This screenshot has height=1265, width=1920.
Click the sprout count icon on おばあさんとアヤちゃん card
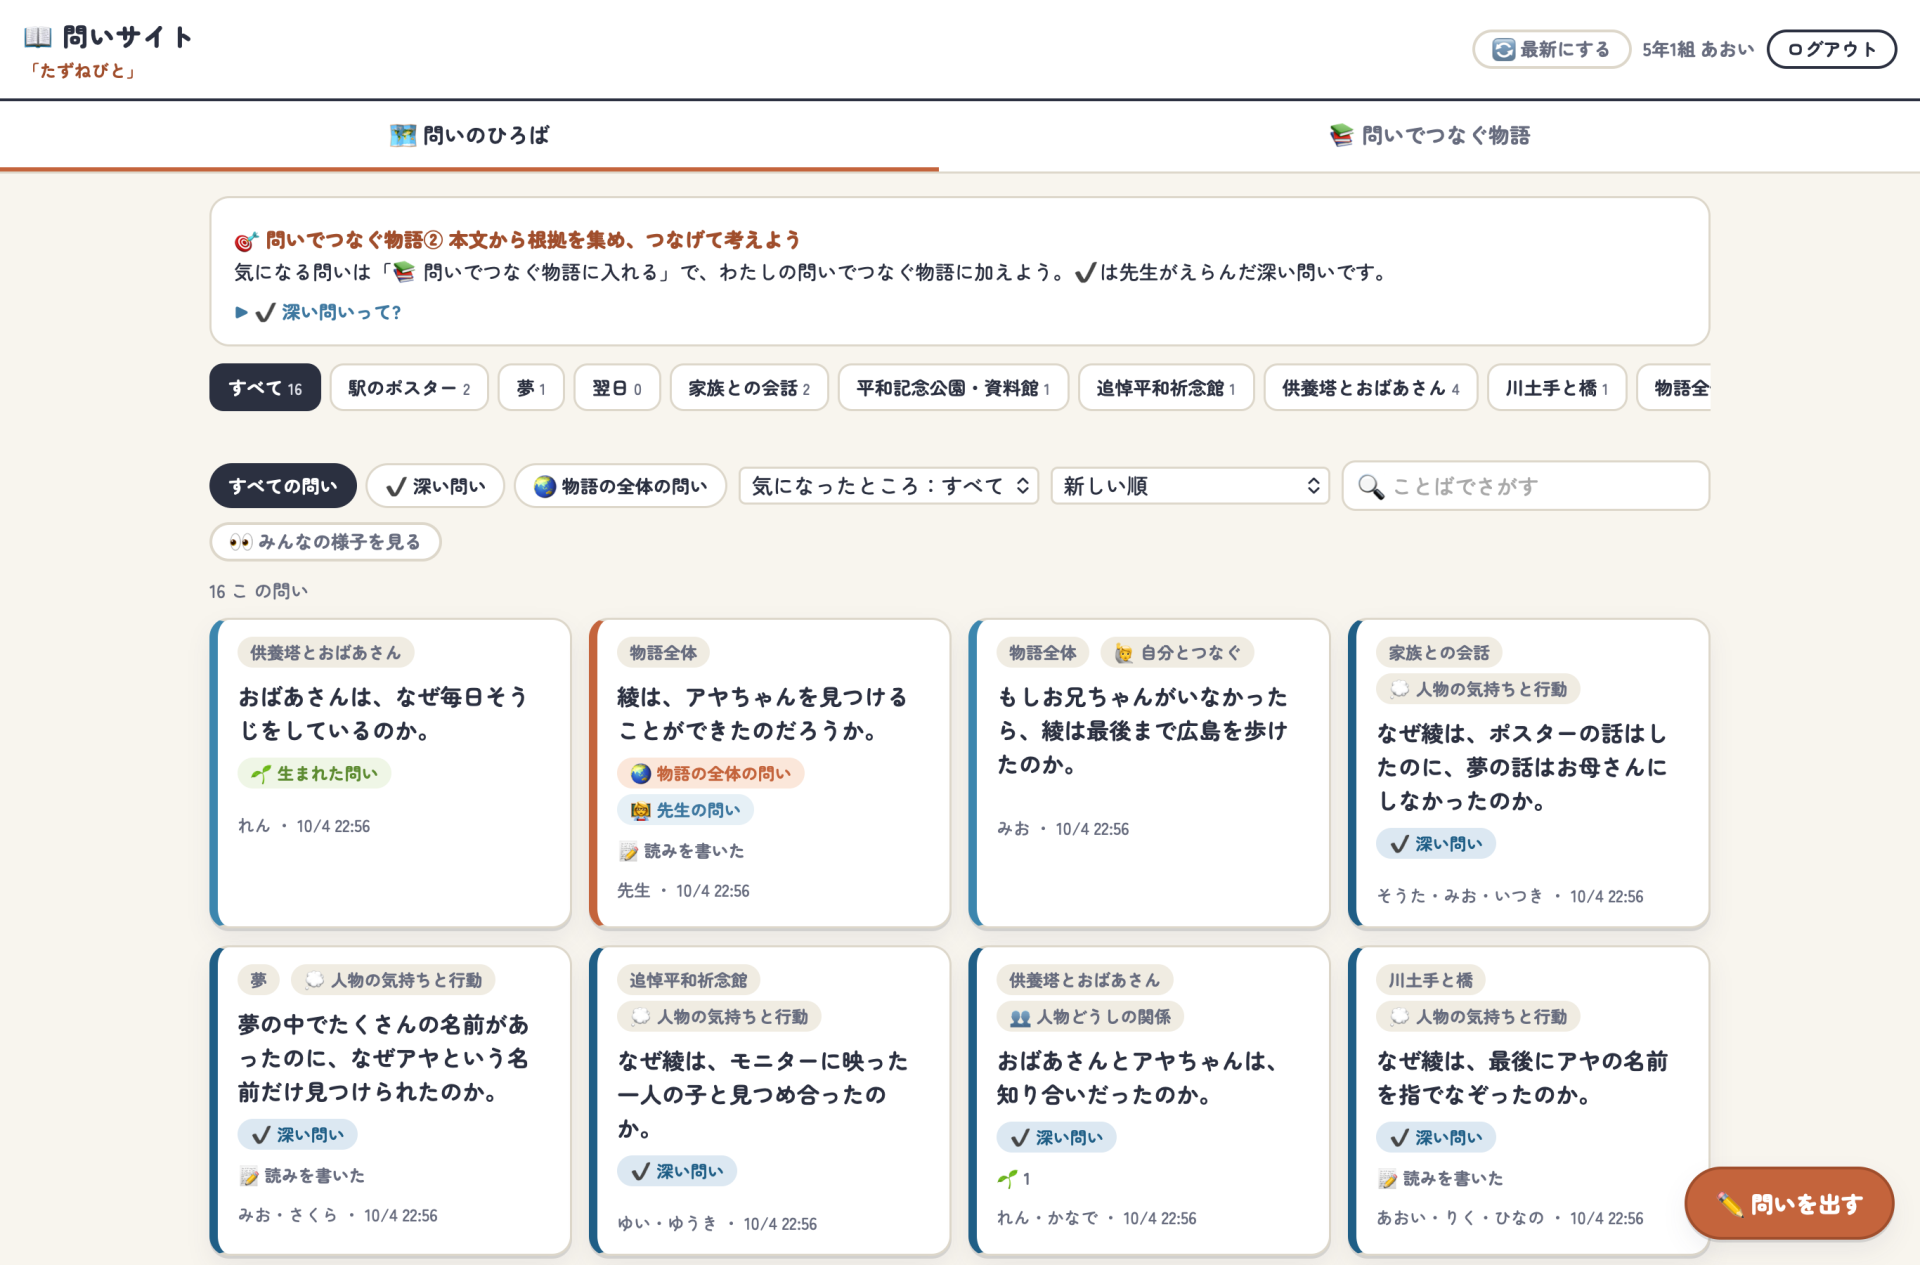pos(1007,1179)
